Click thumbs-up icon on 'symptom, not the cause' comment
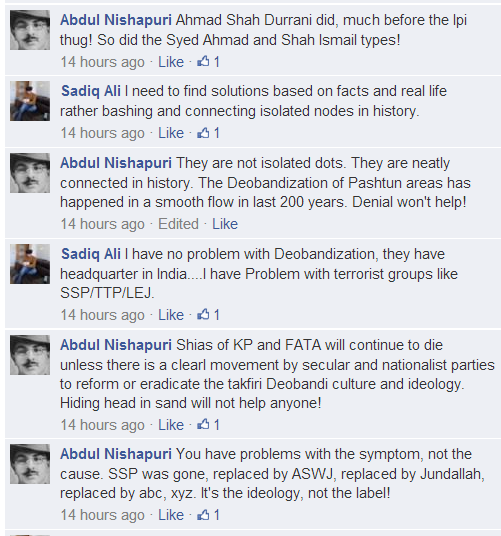501x536 pixels. [x=203, y=515]
